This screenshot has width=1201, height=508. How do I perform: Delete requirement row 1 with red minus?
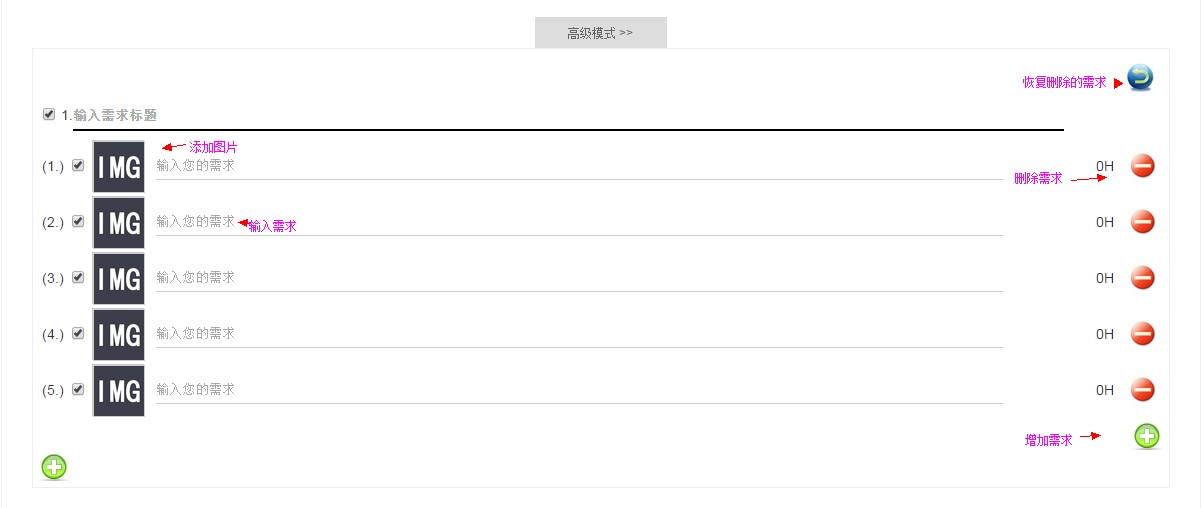coord(1142,166)
